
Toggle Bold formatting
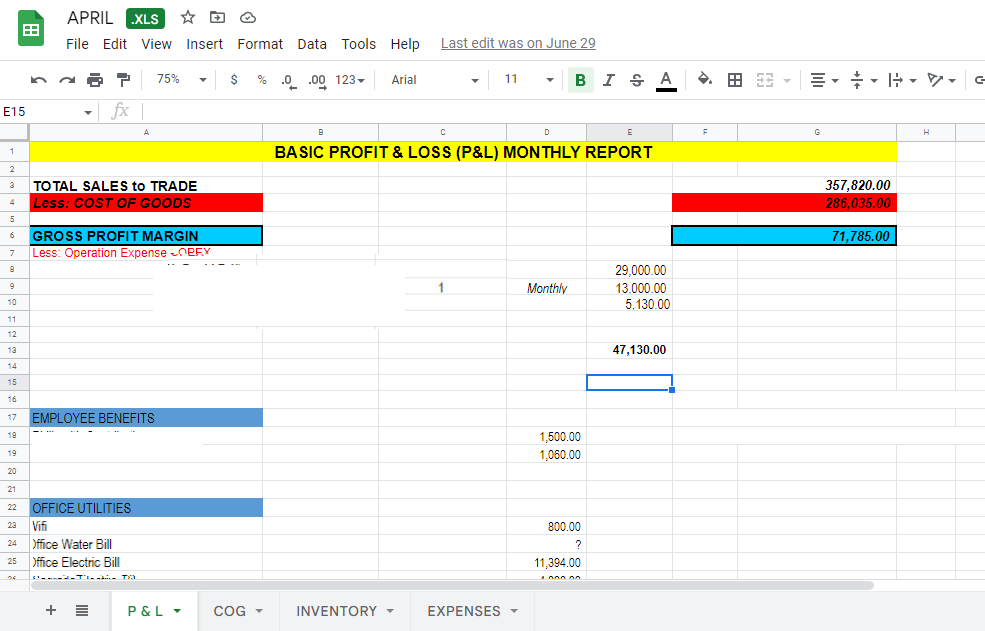coord(580,80)
